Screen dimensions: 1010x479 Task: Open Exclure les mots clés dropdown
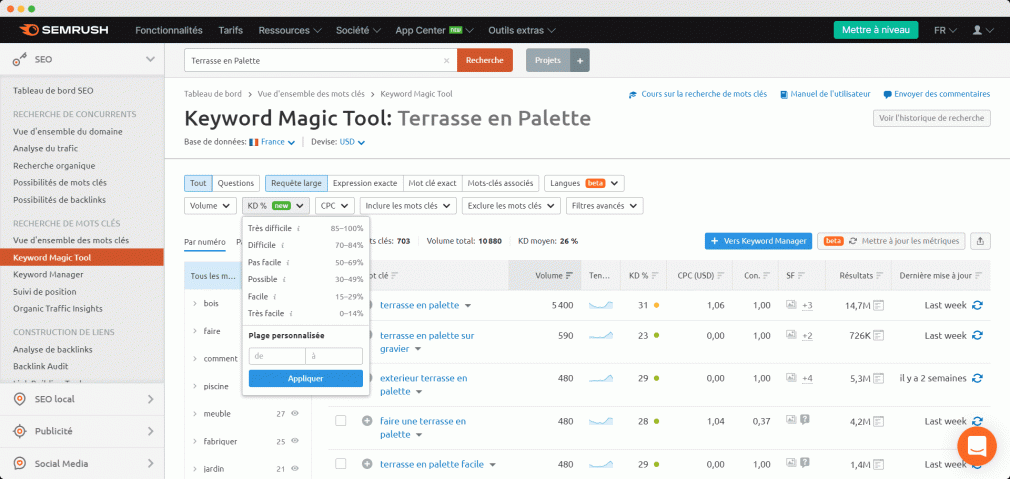click(x=511, y=206)
